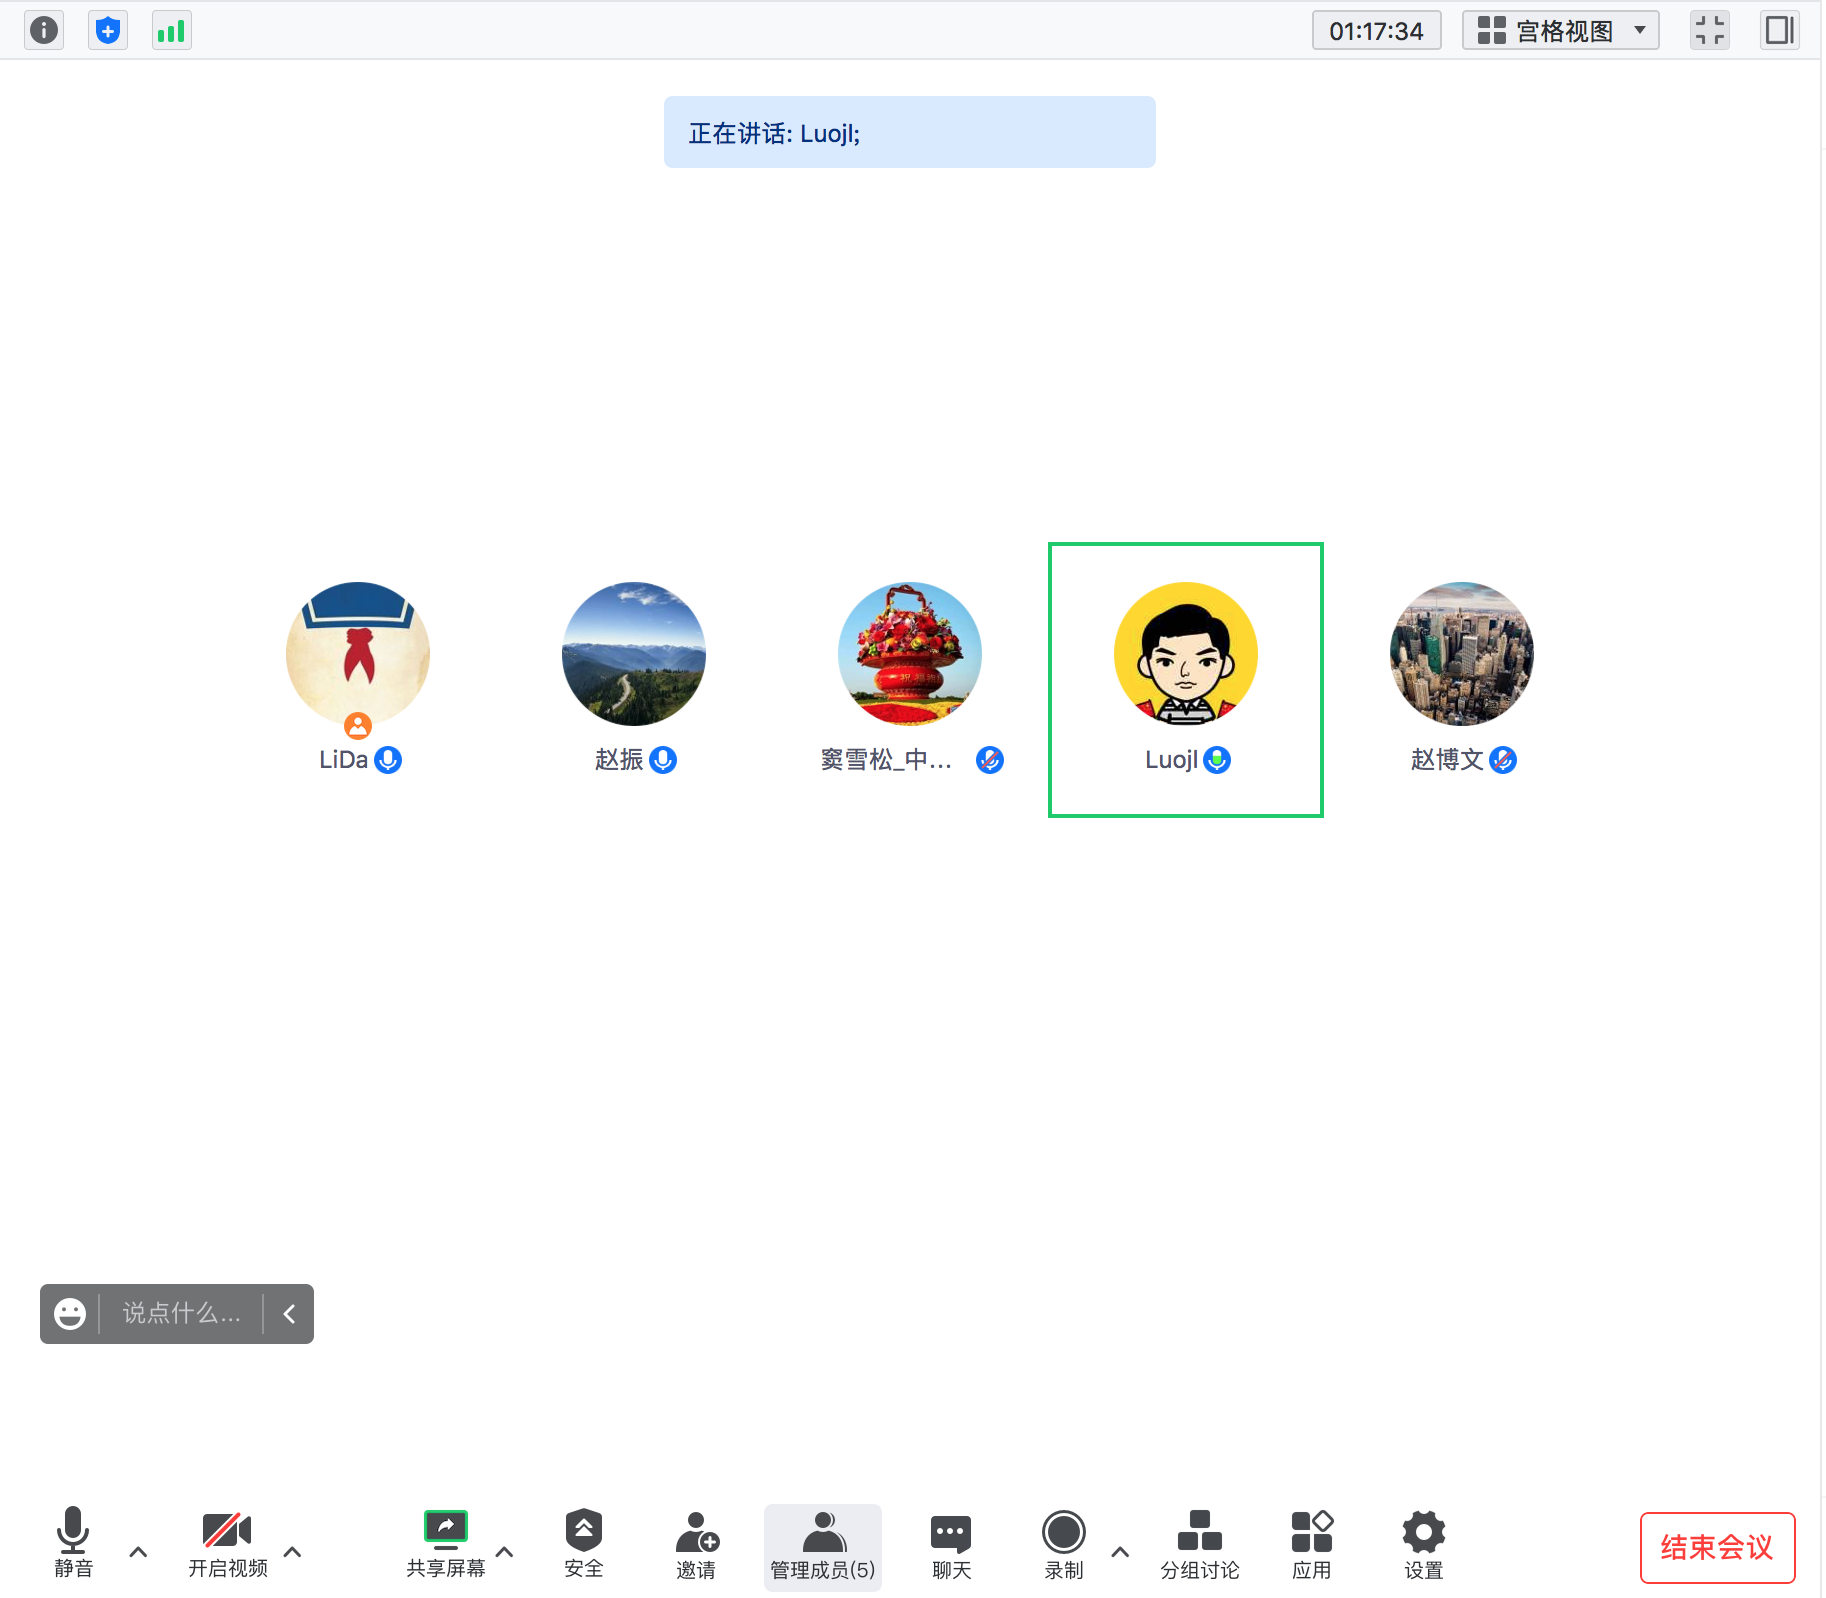Expand the 宫格视图 view dropdown

[x=1560, y=30]
